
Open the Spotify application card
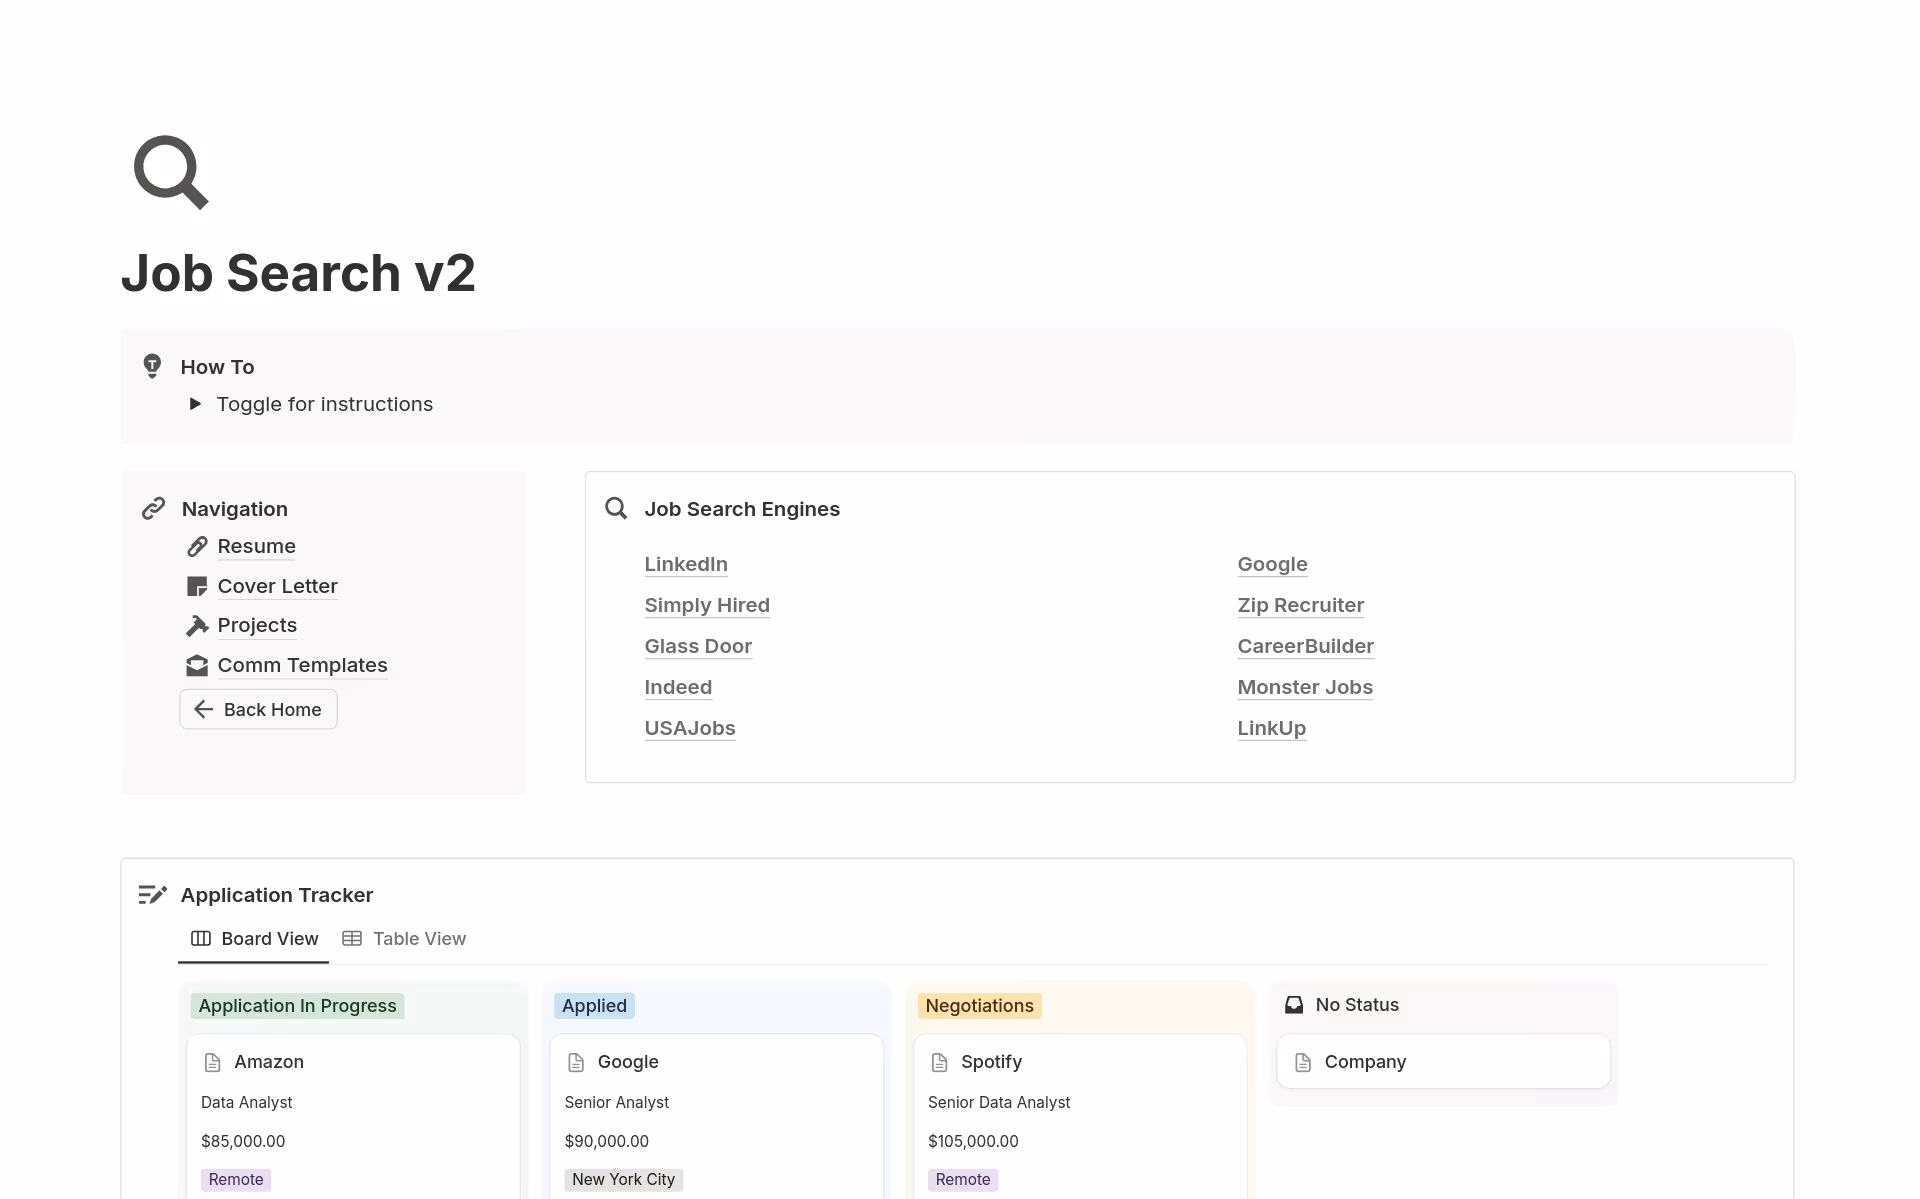(991, 1062)
